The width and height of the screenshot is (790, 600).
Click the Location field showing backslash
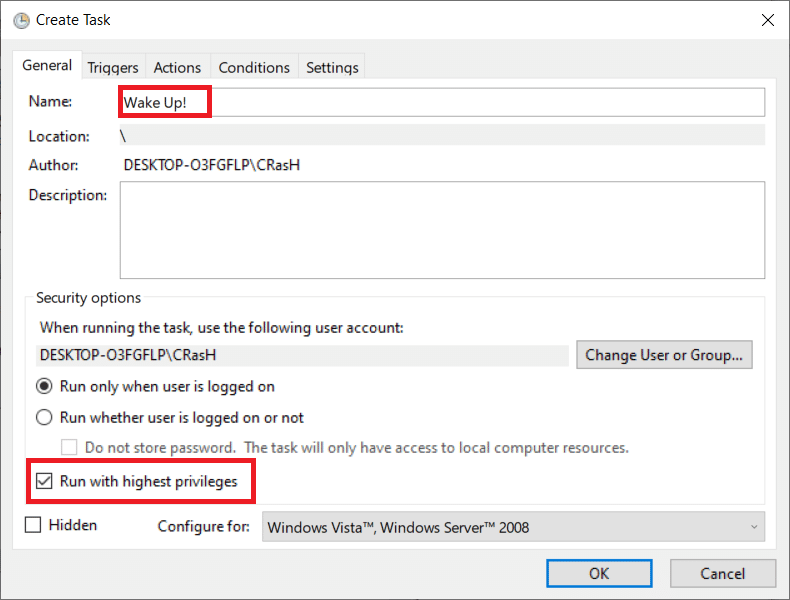[442, 136]
